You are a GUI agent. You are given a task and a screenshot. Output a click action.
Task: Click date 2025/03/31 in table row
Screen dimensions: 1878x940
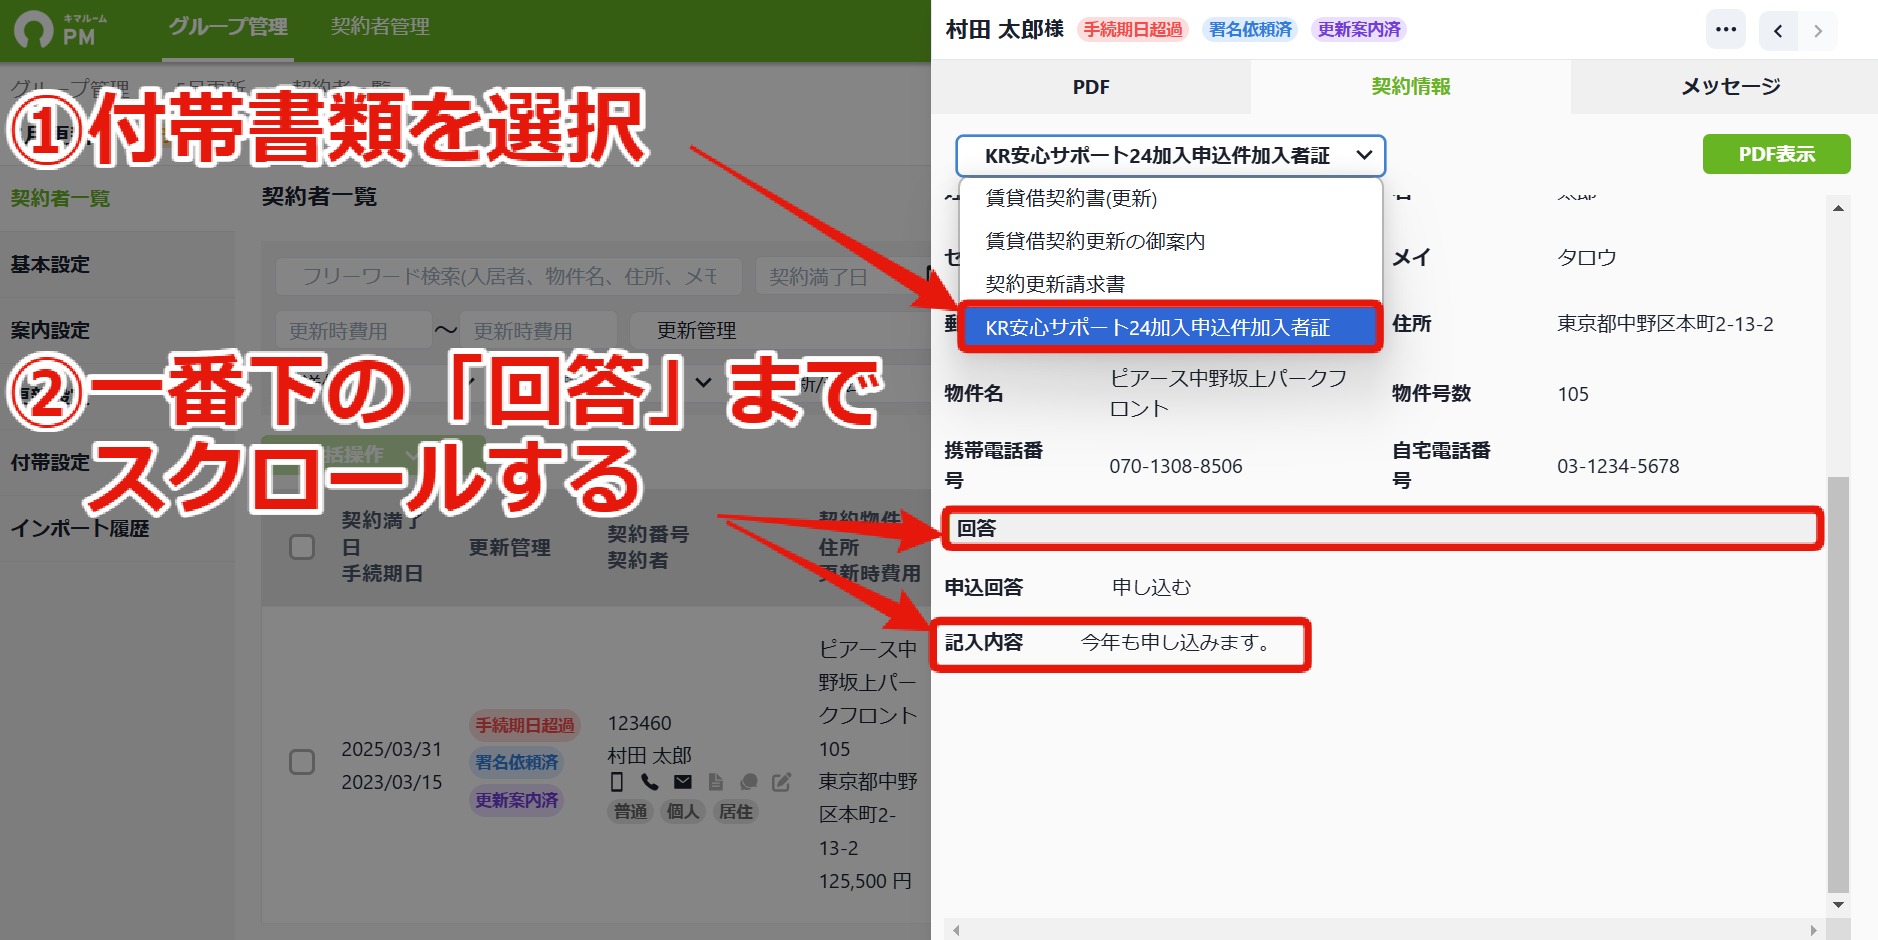point(392,749)
